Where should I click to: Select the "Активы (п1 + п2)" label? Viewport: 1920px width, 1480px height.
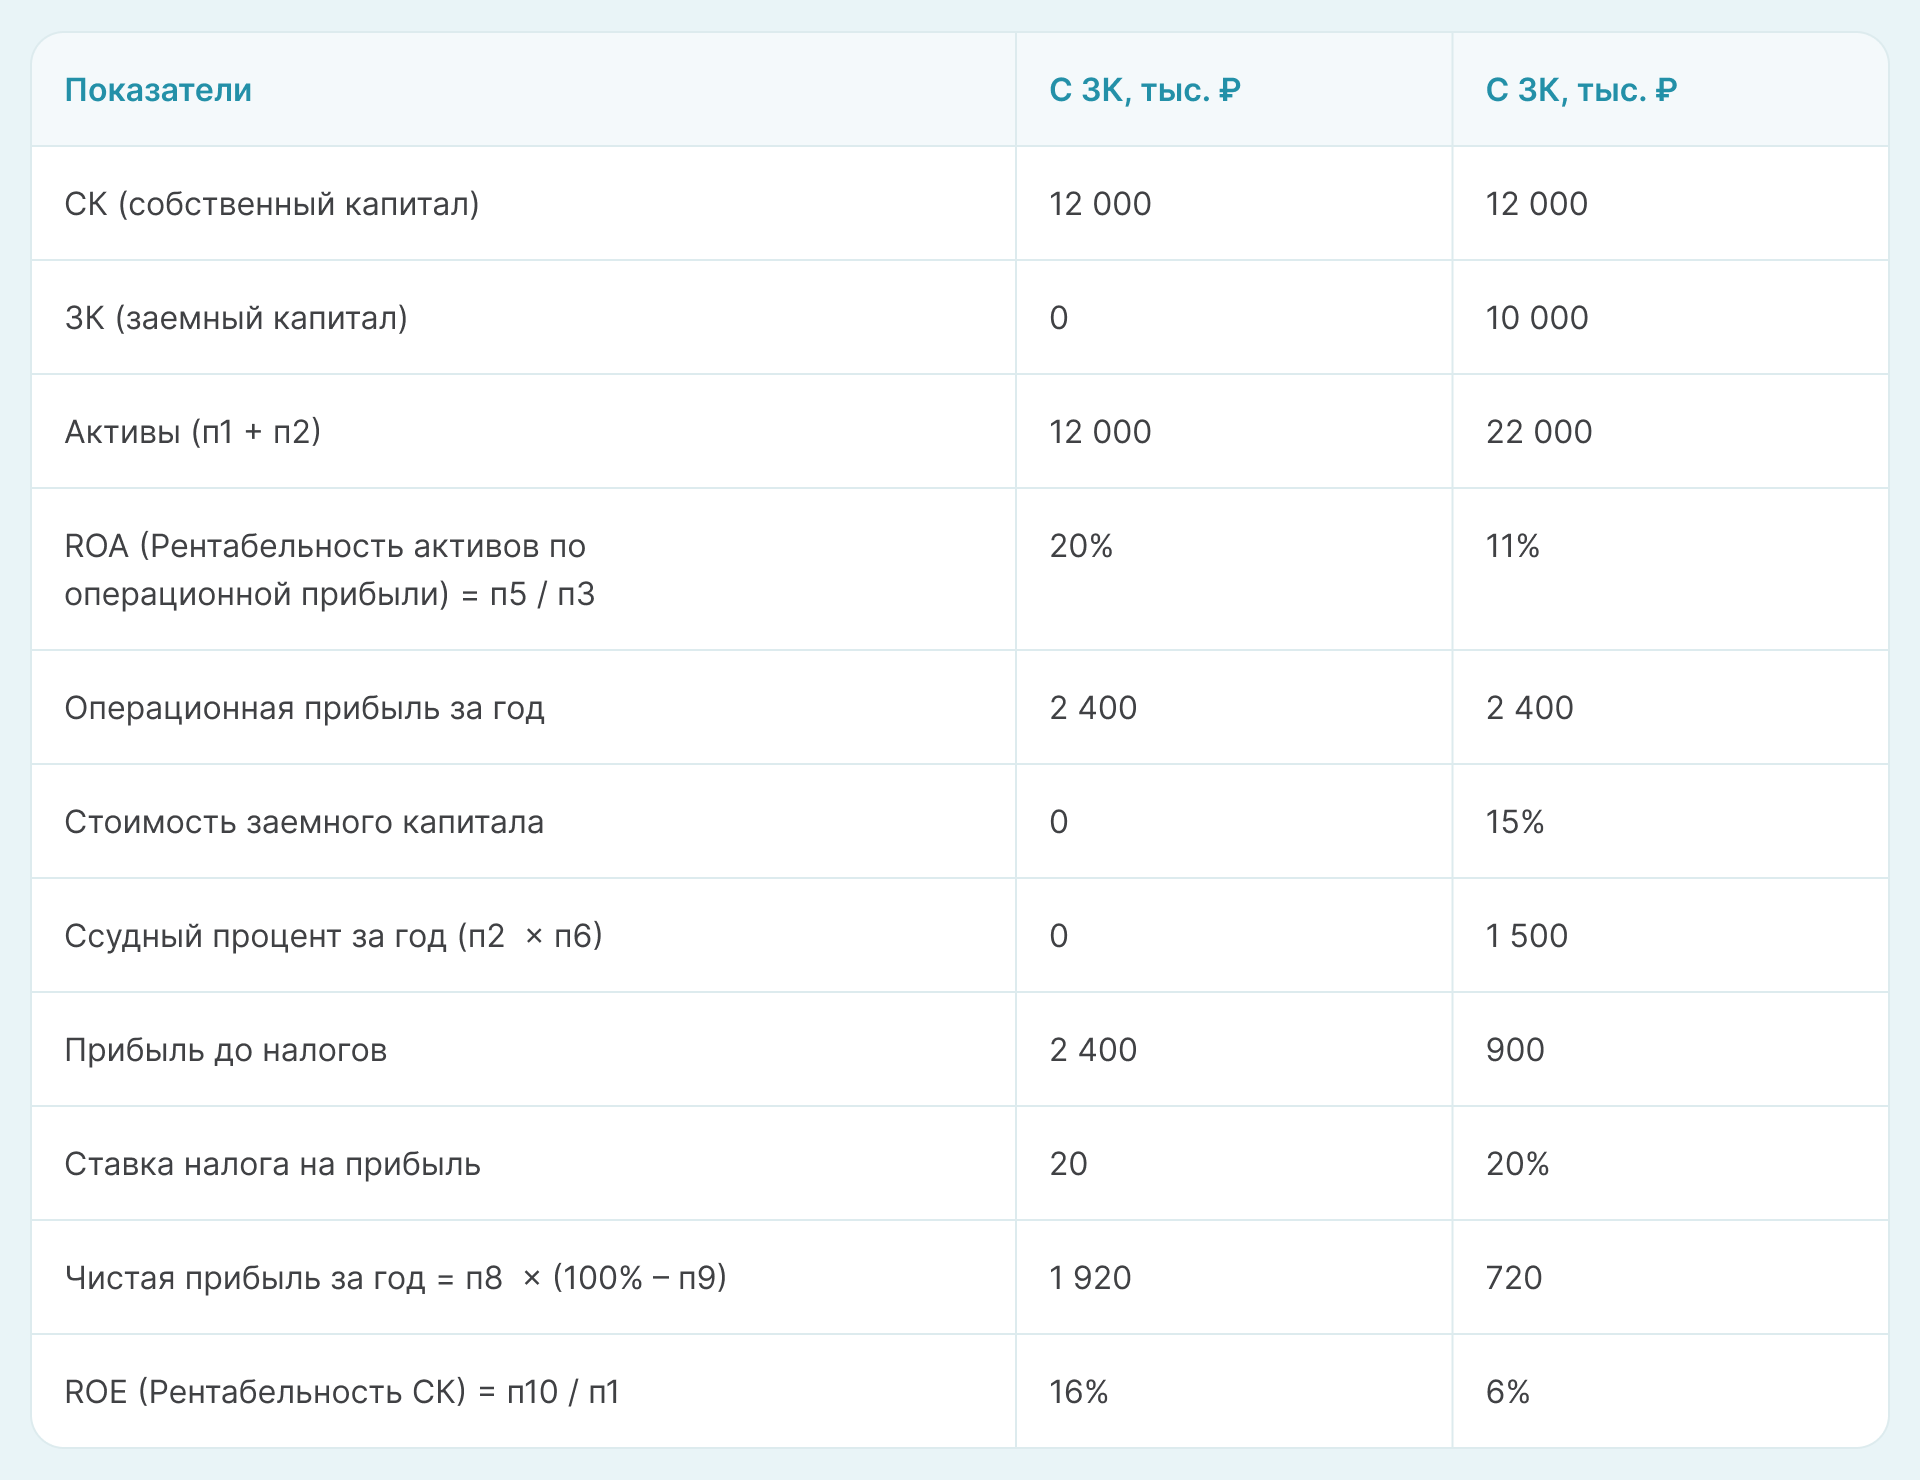[x=193, y=432]
